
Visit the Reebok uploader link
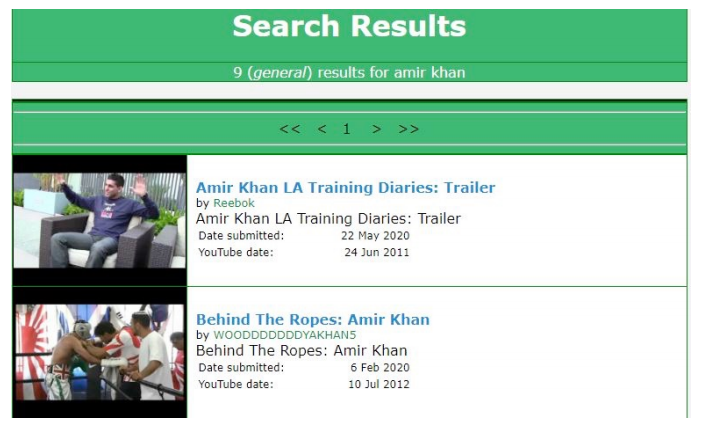click(x=234, y=203)
